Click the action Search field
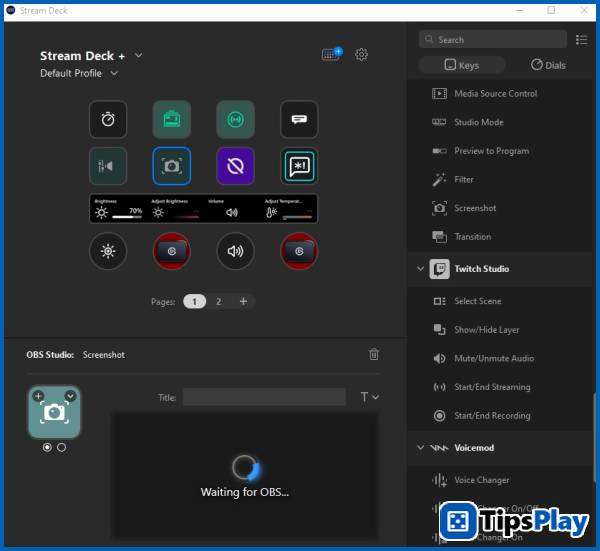 point(493,39)
